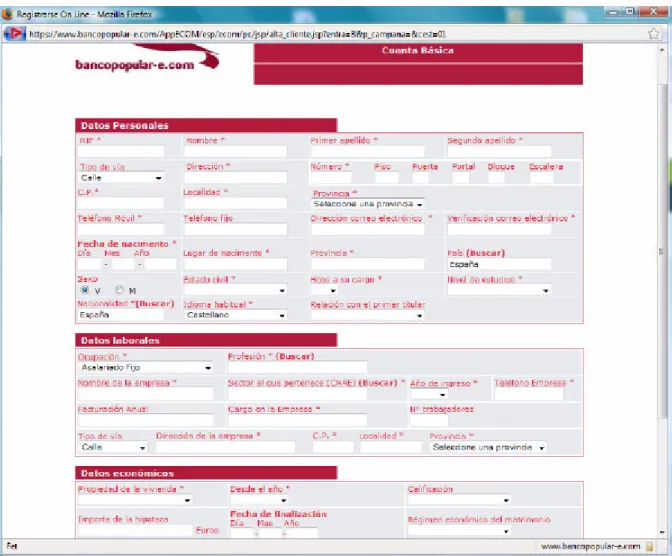Select the V (varón) sex radio button
The width and height of the screenshot is (672, 556).
[x=84, y=290]
